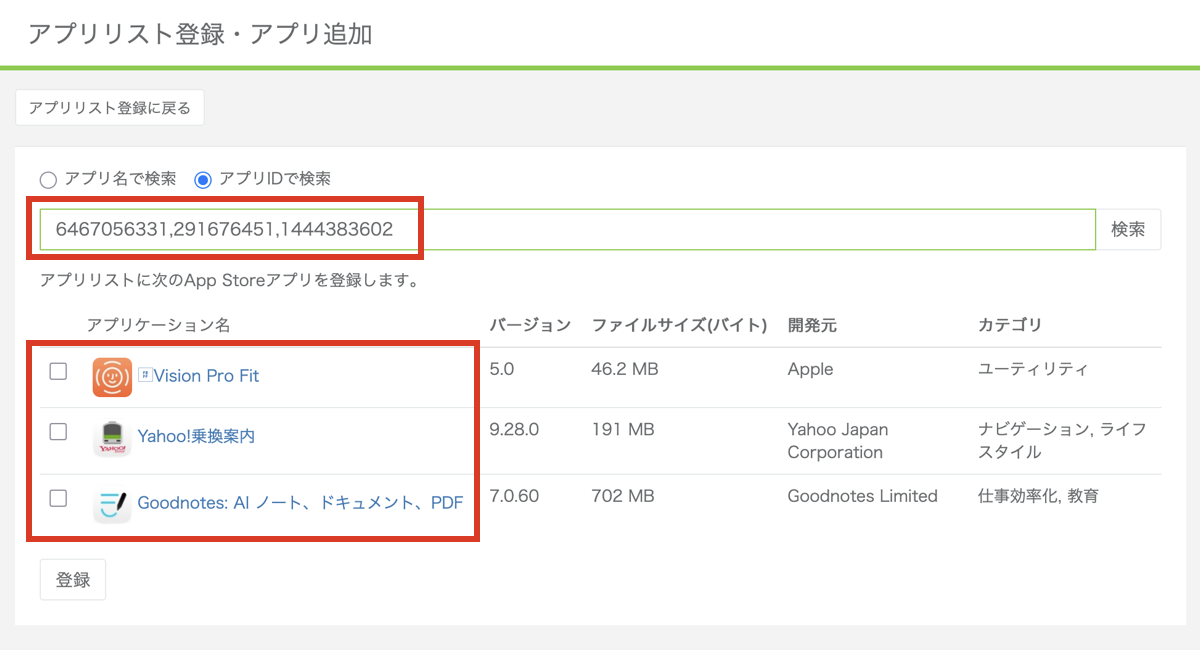Click the Apple developer cell
The image size is (1200, 650).
click(x=810, y=369)
